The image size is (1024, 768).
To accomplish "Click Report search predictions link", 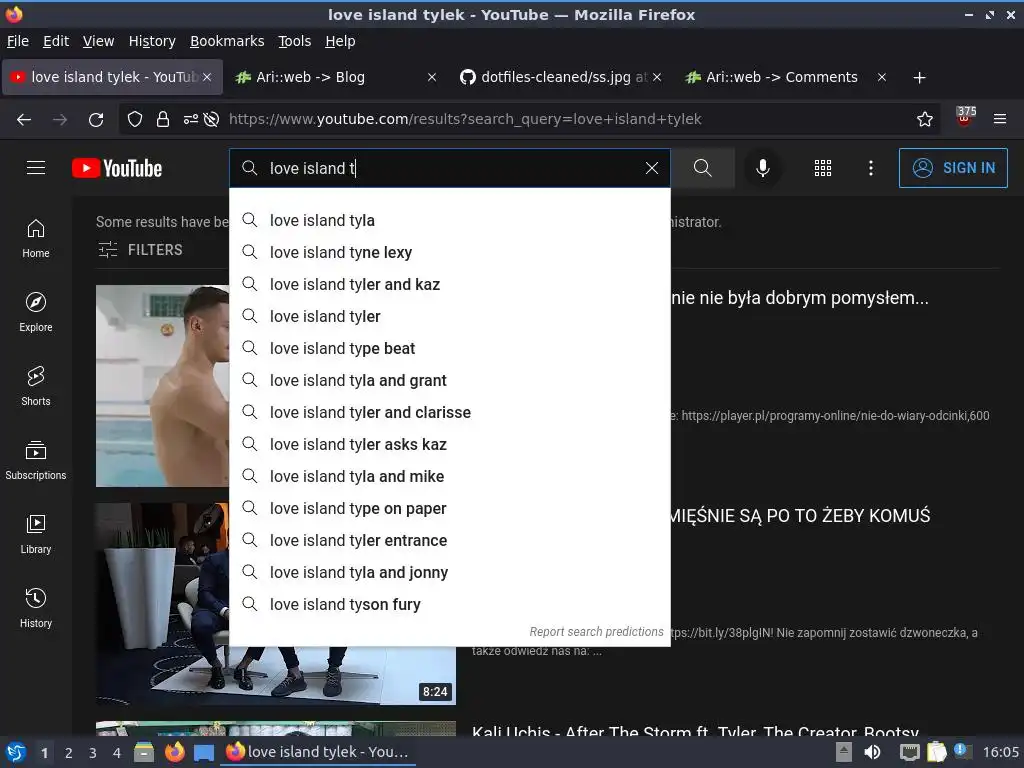I will (596, 632).
